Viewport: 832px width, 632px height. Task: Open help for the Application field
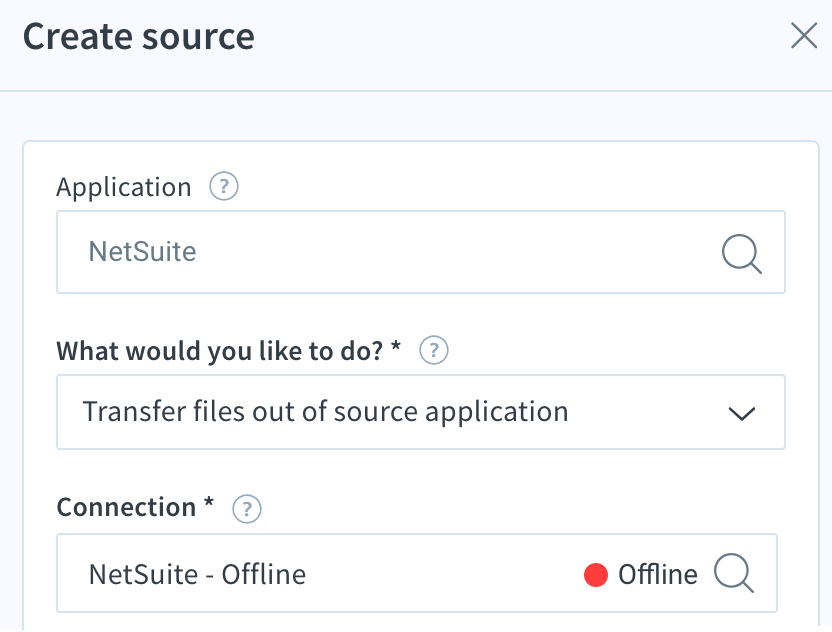(224, 187)
